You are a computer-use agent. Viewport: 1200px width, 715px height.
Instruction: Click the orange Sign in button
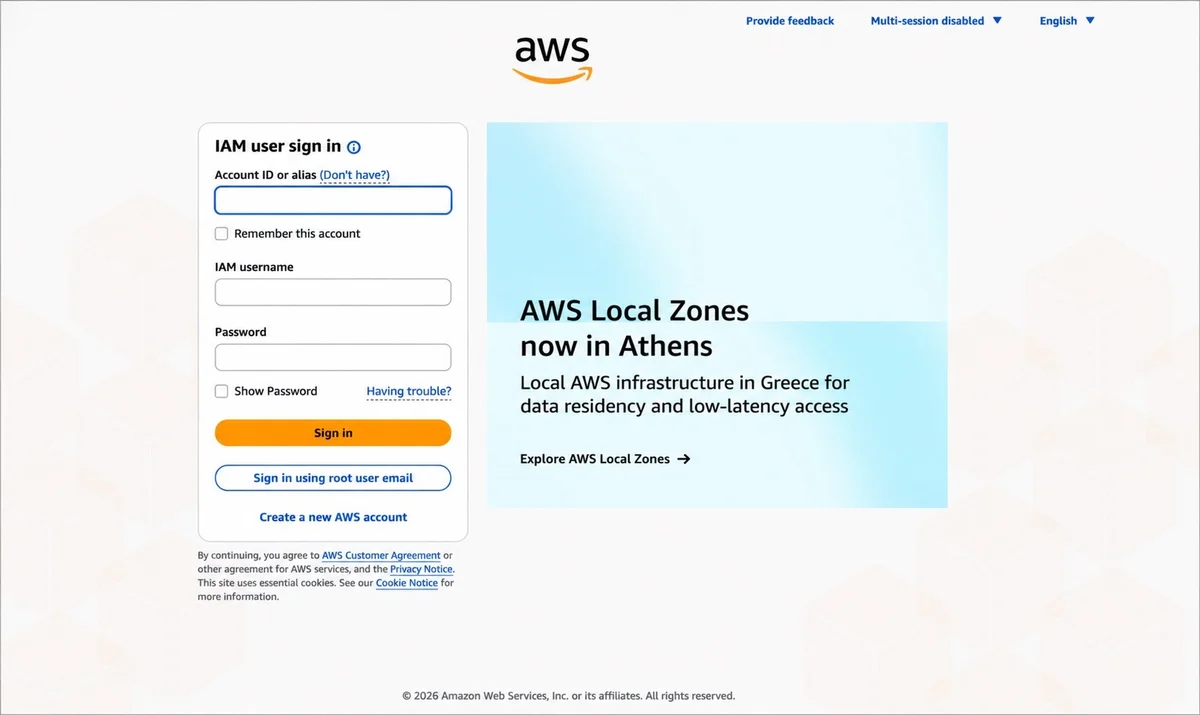[x=333, y=433]
